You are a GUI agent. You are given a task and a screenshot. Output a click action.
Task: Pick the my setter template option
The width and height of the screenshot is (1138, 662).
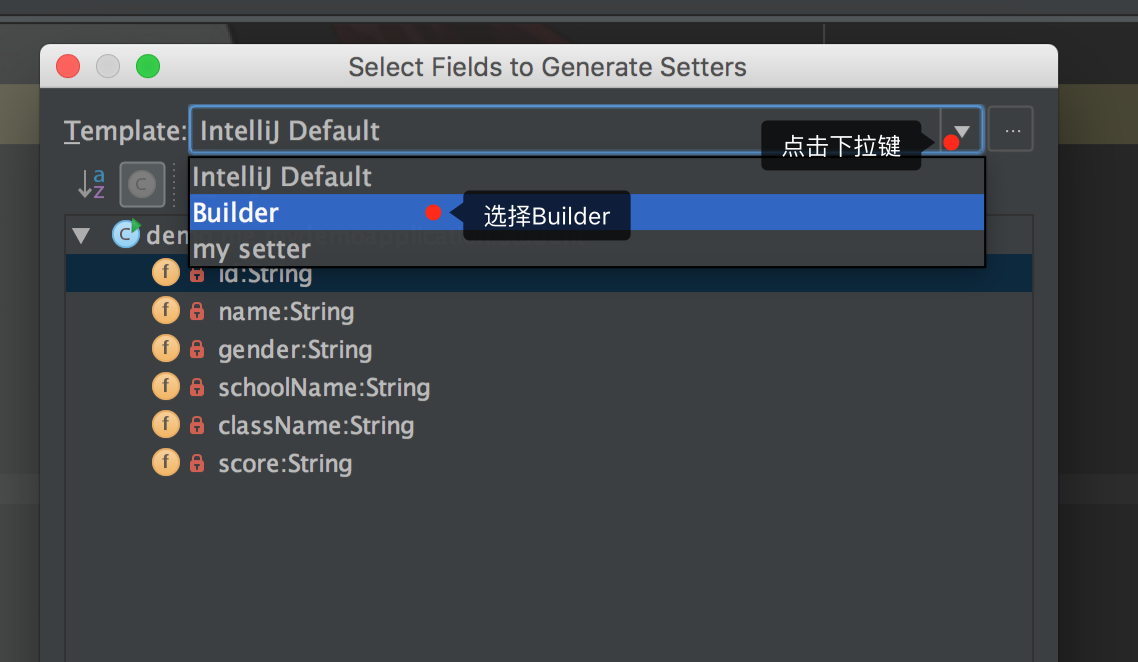tap(252, 249)
